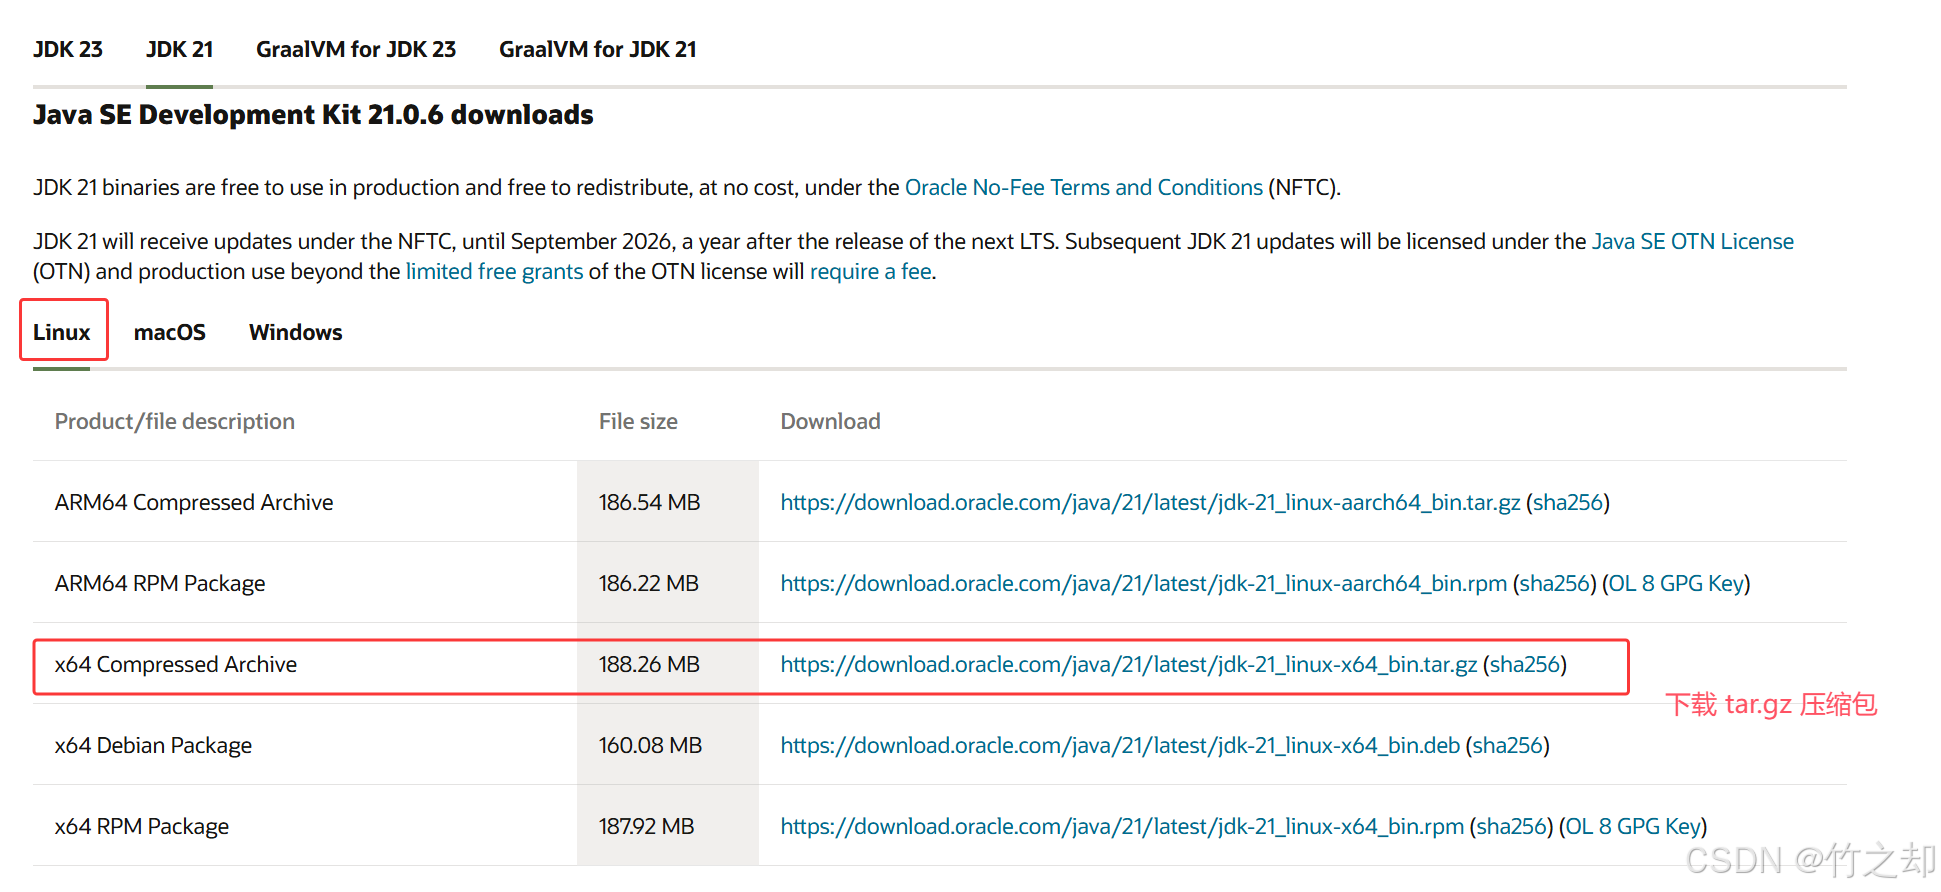Select the Linux platform tab
Image resolution: width=1941 pixels, height=892 pixels.
(x=62, y=332)
